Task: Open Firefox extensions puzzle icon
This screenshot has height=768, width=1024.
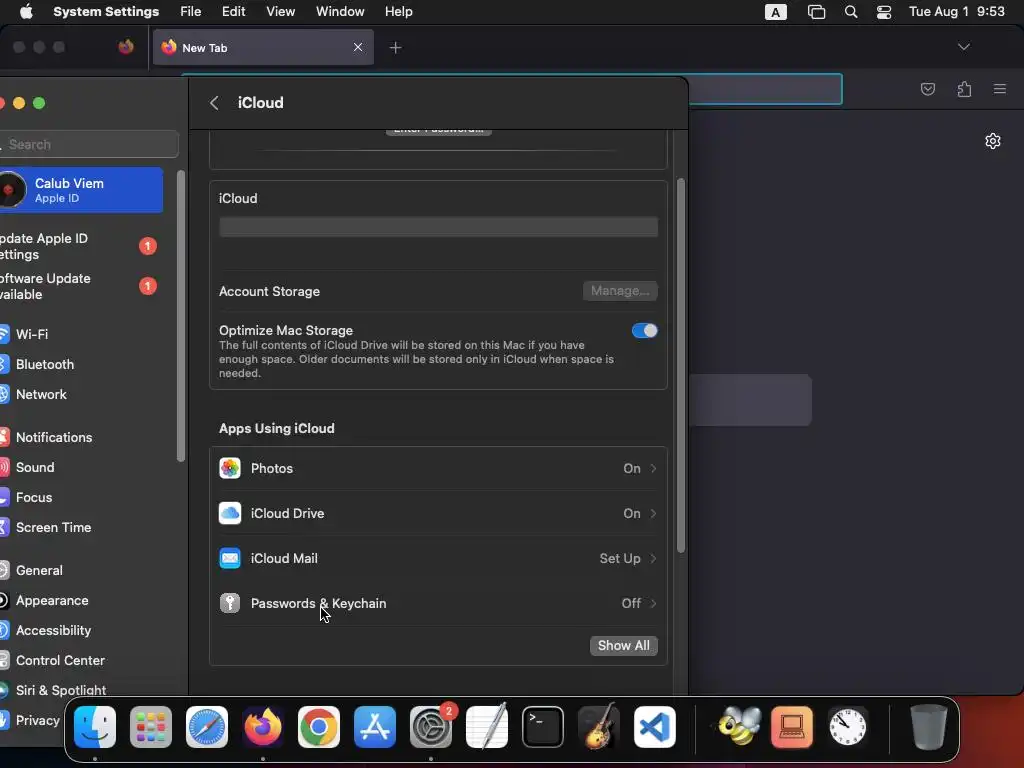Action: pyautogui.click(x=964, y=89)
